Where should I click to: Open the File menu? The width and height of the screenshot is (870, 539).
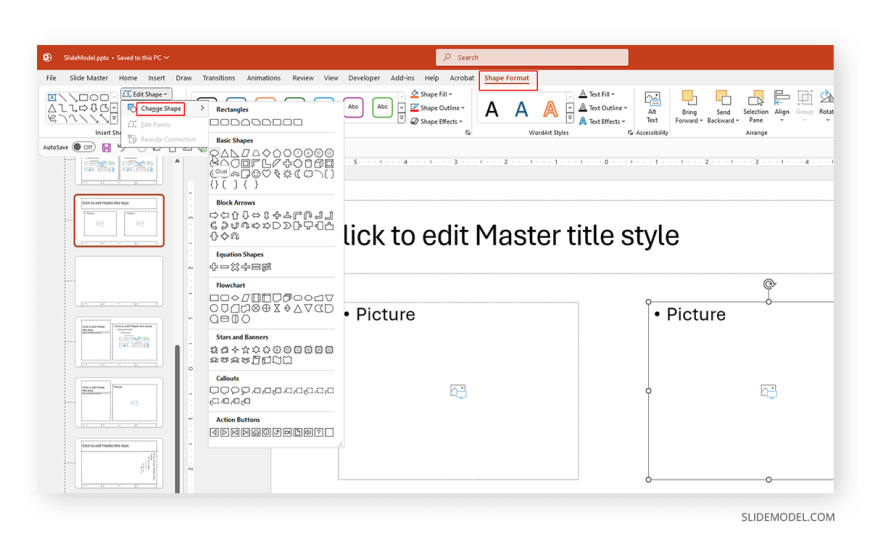pos(51,78)
